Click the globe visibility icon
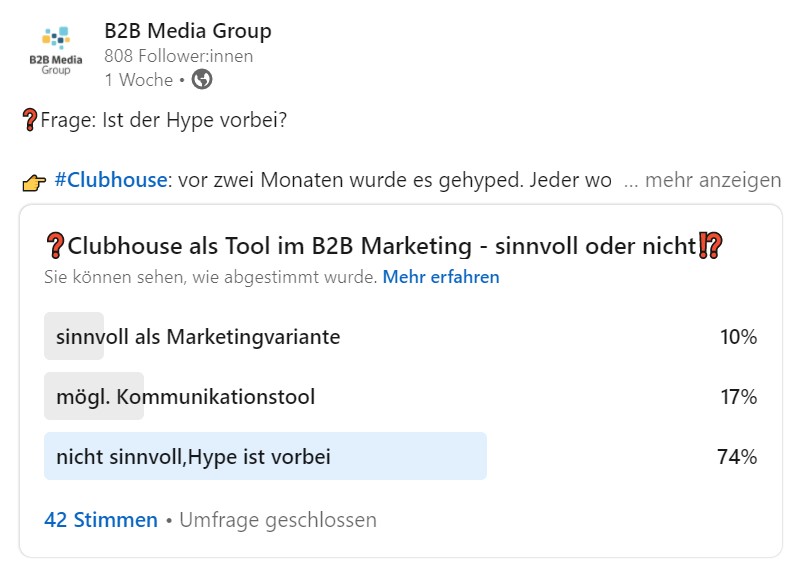The width and height of the screenshot is (797, 566). pos(202,79)
